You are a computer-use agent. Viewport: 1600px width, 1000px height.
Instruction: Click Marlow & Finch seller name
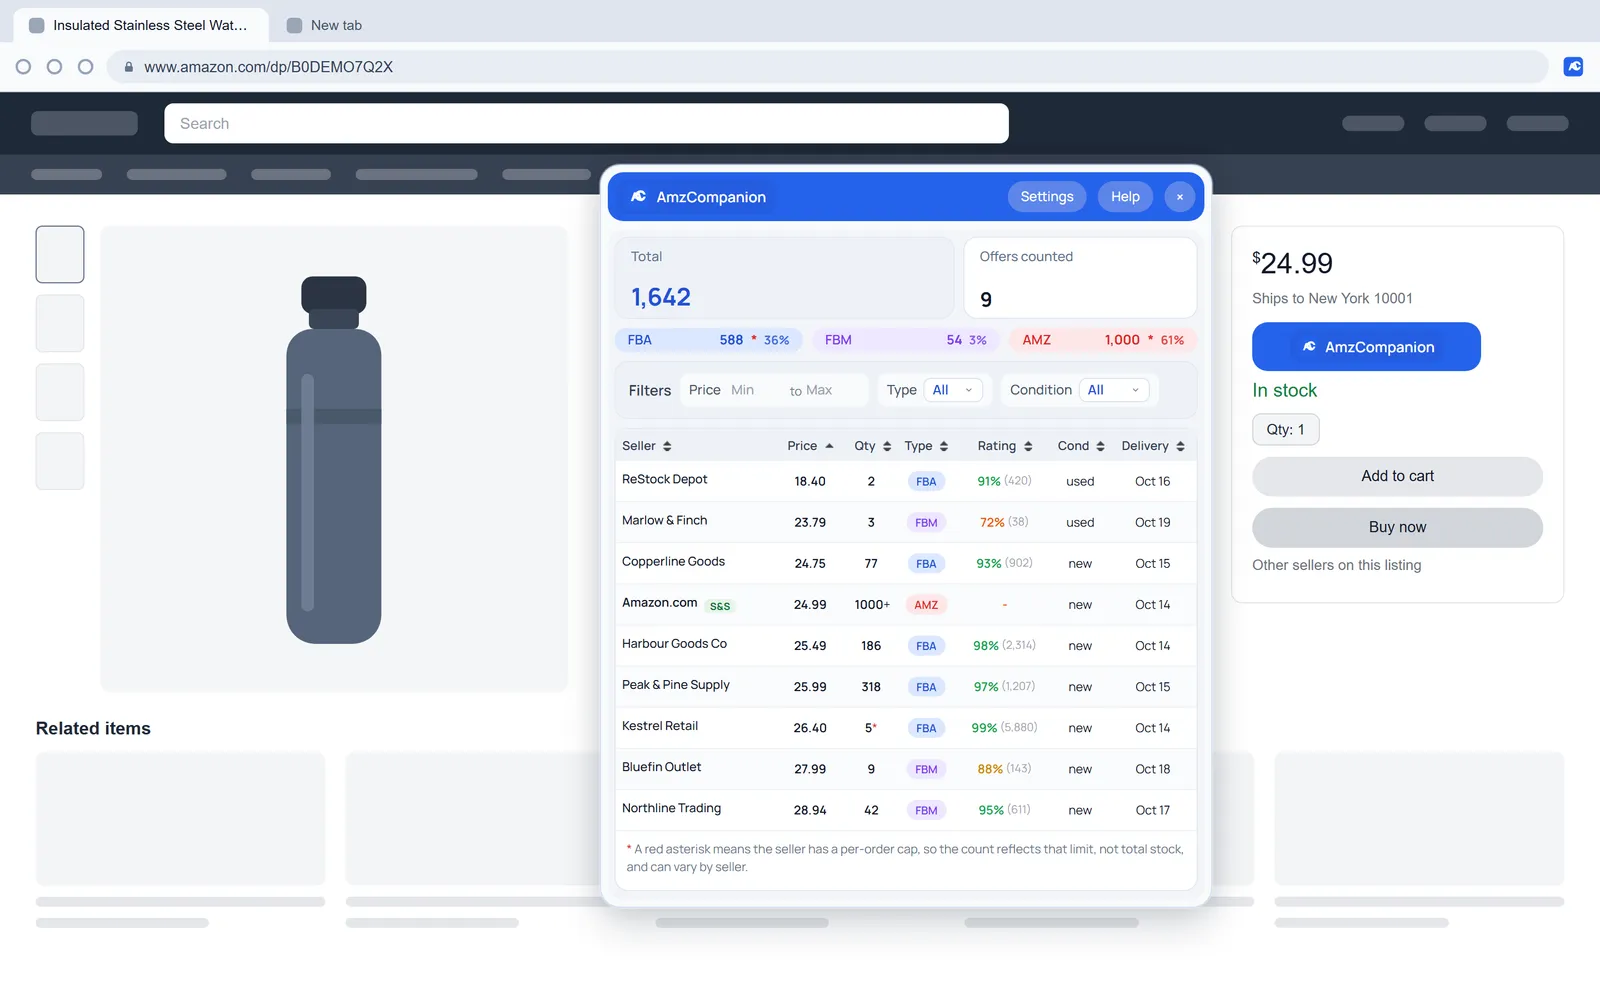coord(664,520)
